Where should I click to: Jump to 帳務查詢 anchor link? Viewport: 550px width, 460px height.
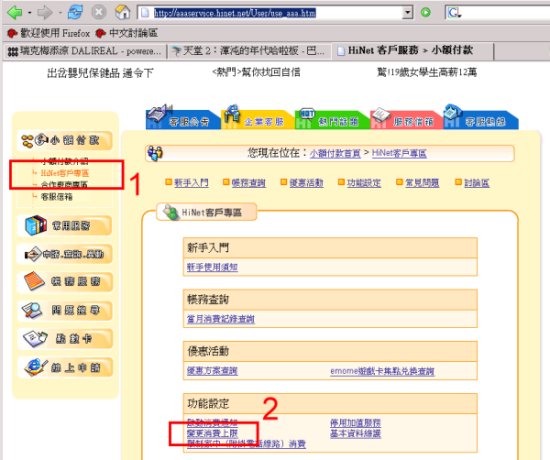pyautogui.click(x=248, y=183)
